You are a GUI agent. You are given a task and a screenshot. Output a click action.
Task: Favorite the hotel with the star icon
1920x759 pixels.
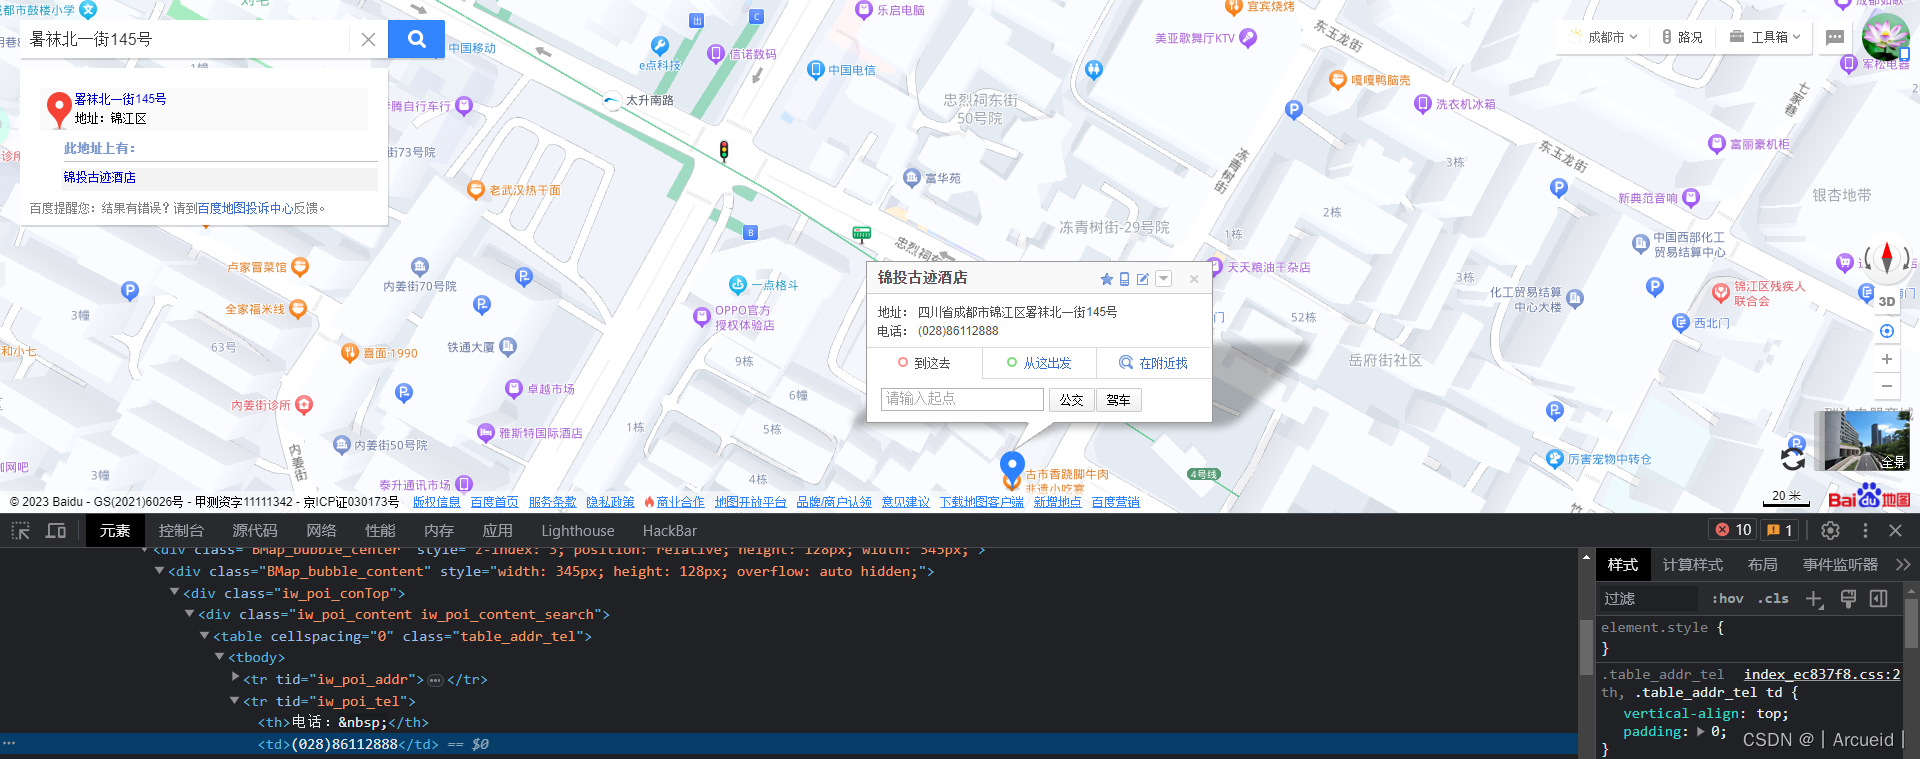[x=1106, y=279]
